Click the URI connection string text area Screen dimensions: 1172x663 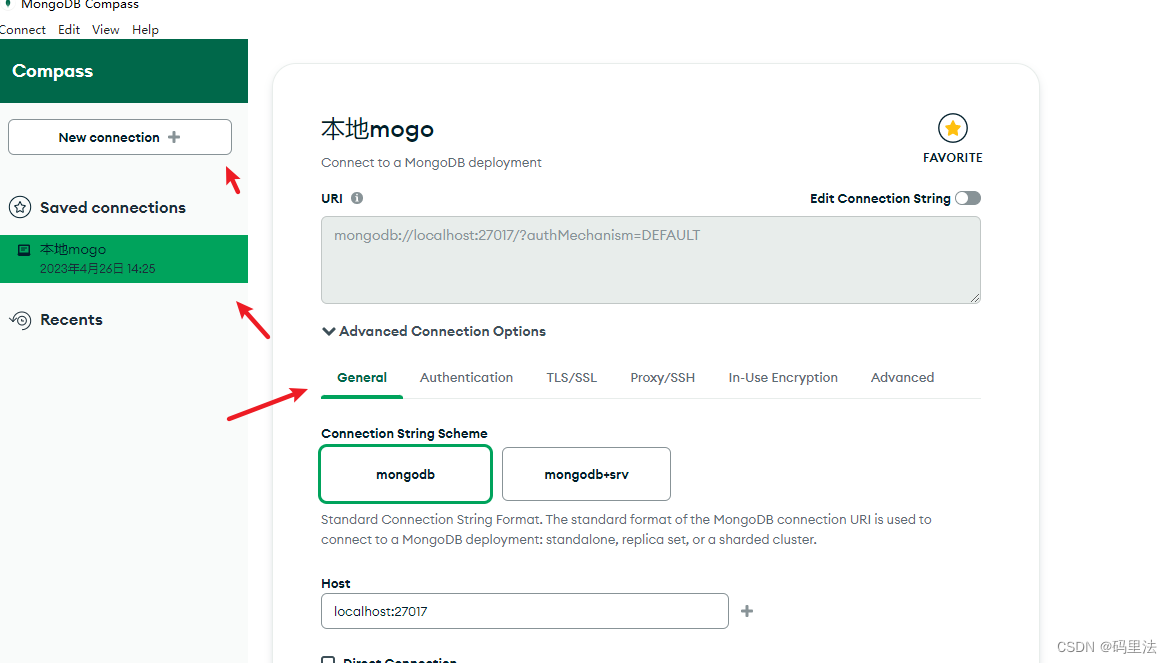tap(650, 260)
